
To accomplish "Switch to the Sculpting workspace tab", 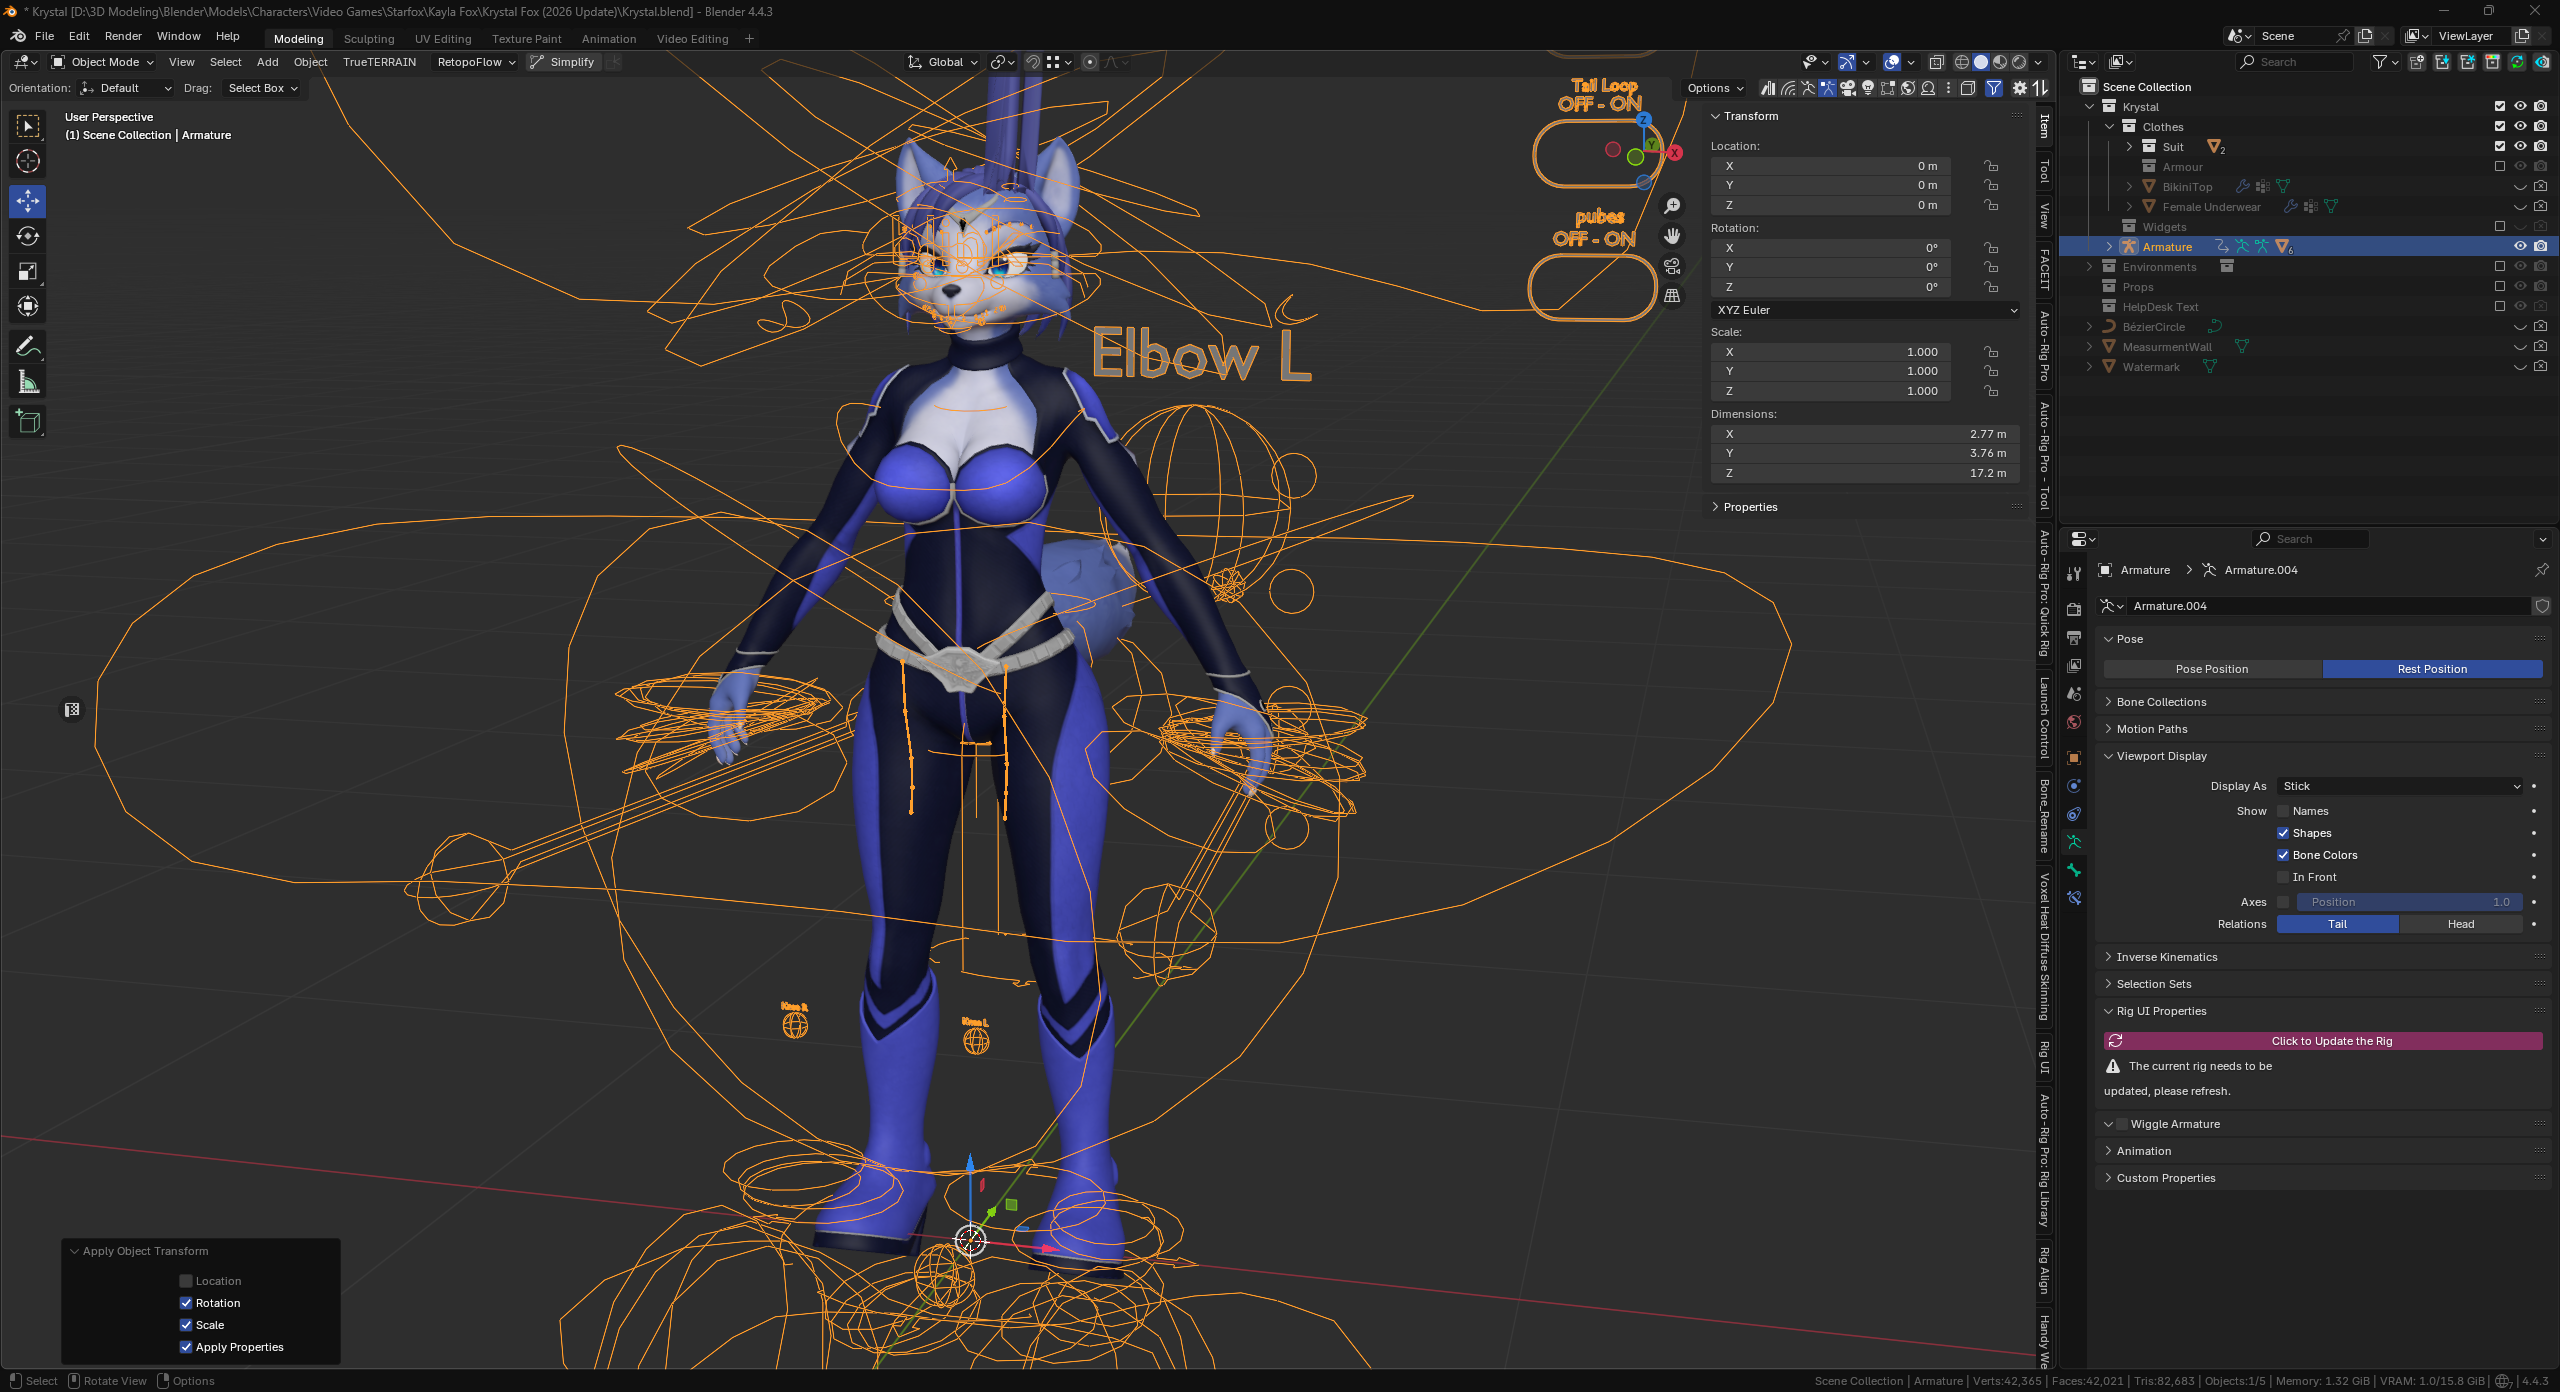I will click(x=369, y=39).
